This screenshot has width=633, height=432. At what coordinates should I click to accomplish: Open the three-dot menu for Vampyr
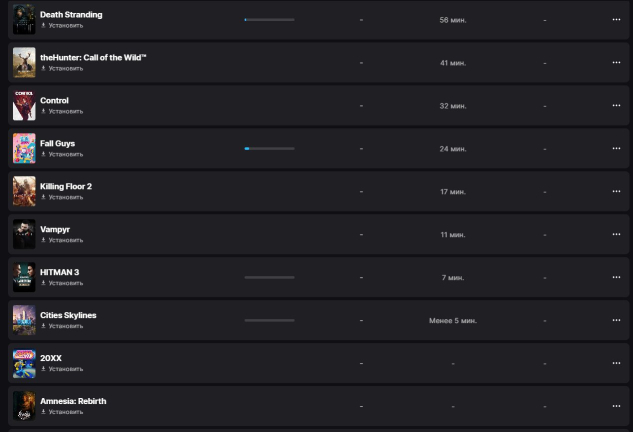(616, 234)
